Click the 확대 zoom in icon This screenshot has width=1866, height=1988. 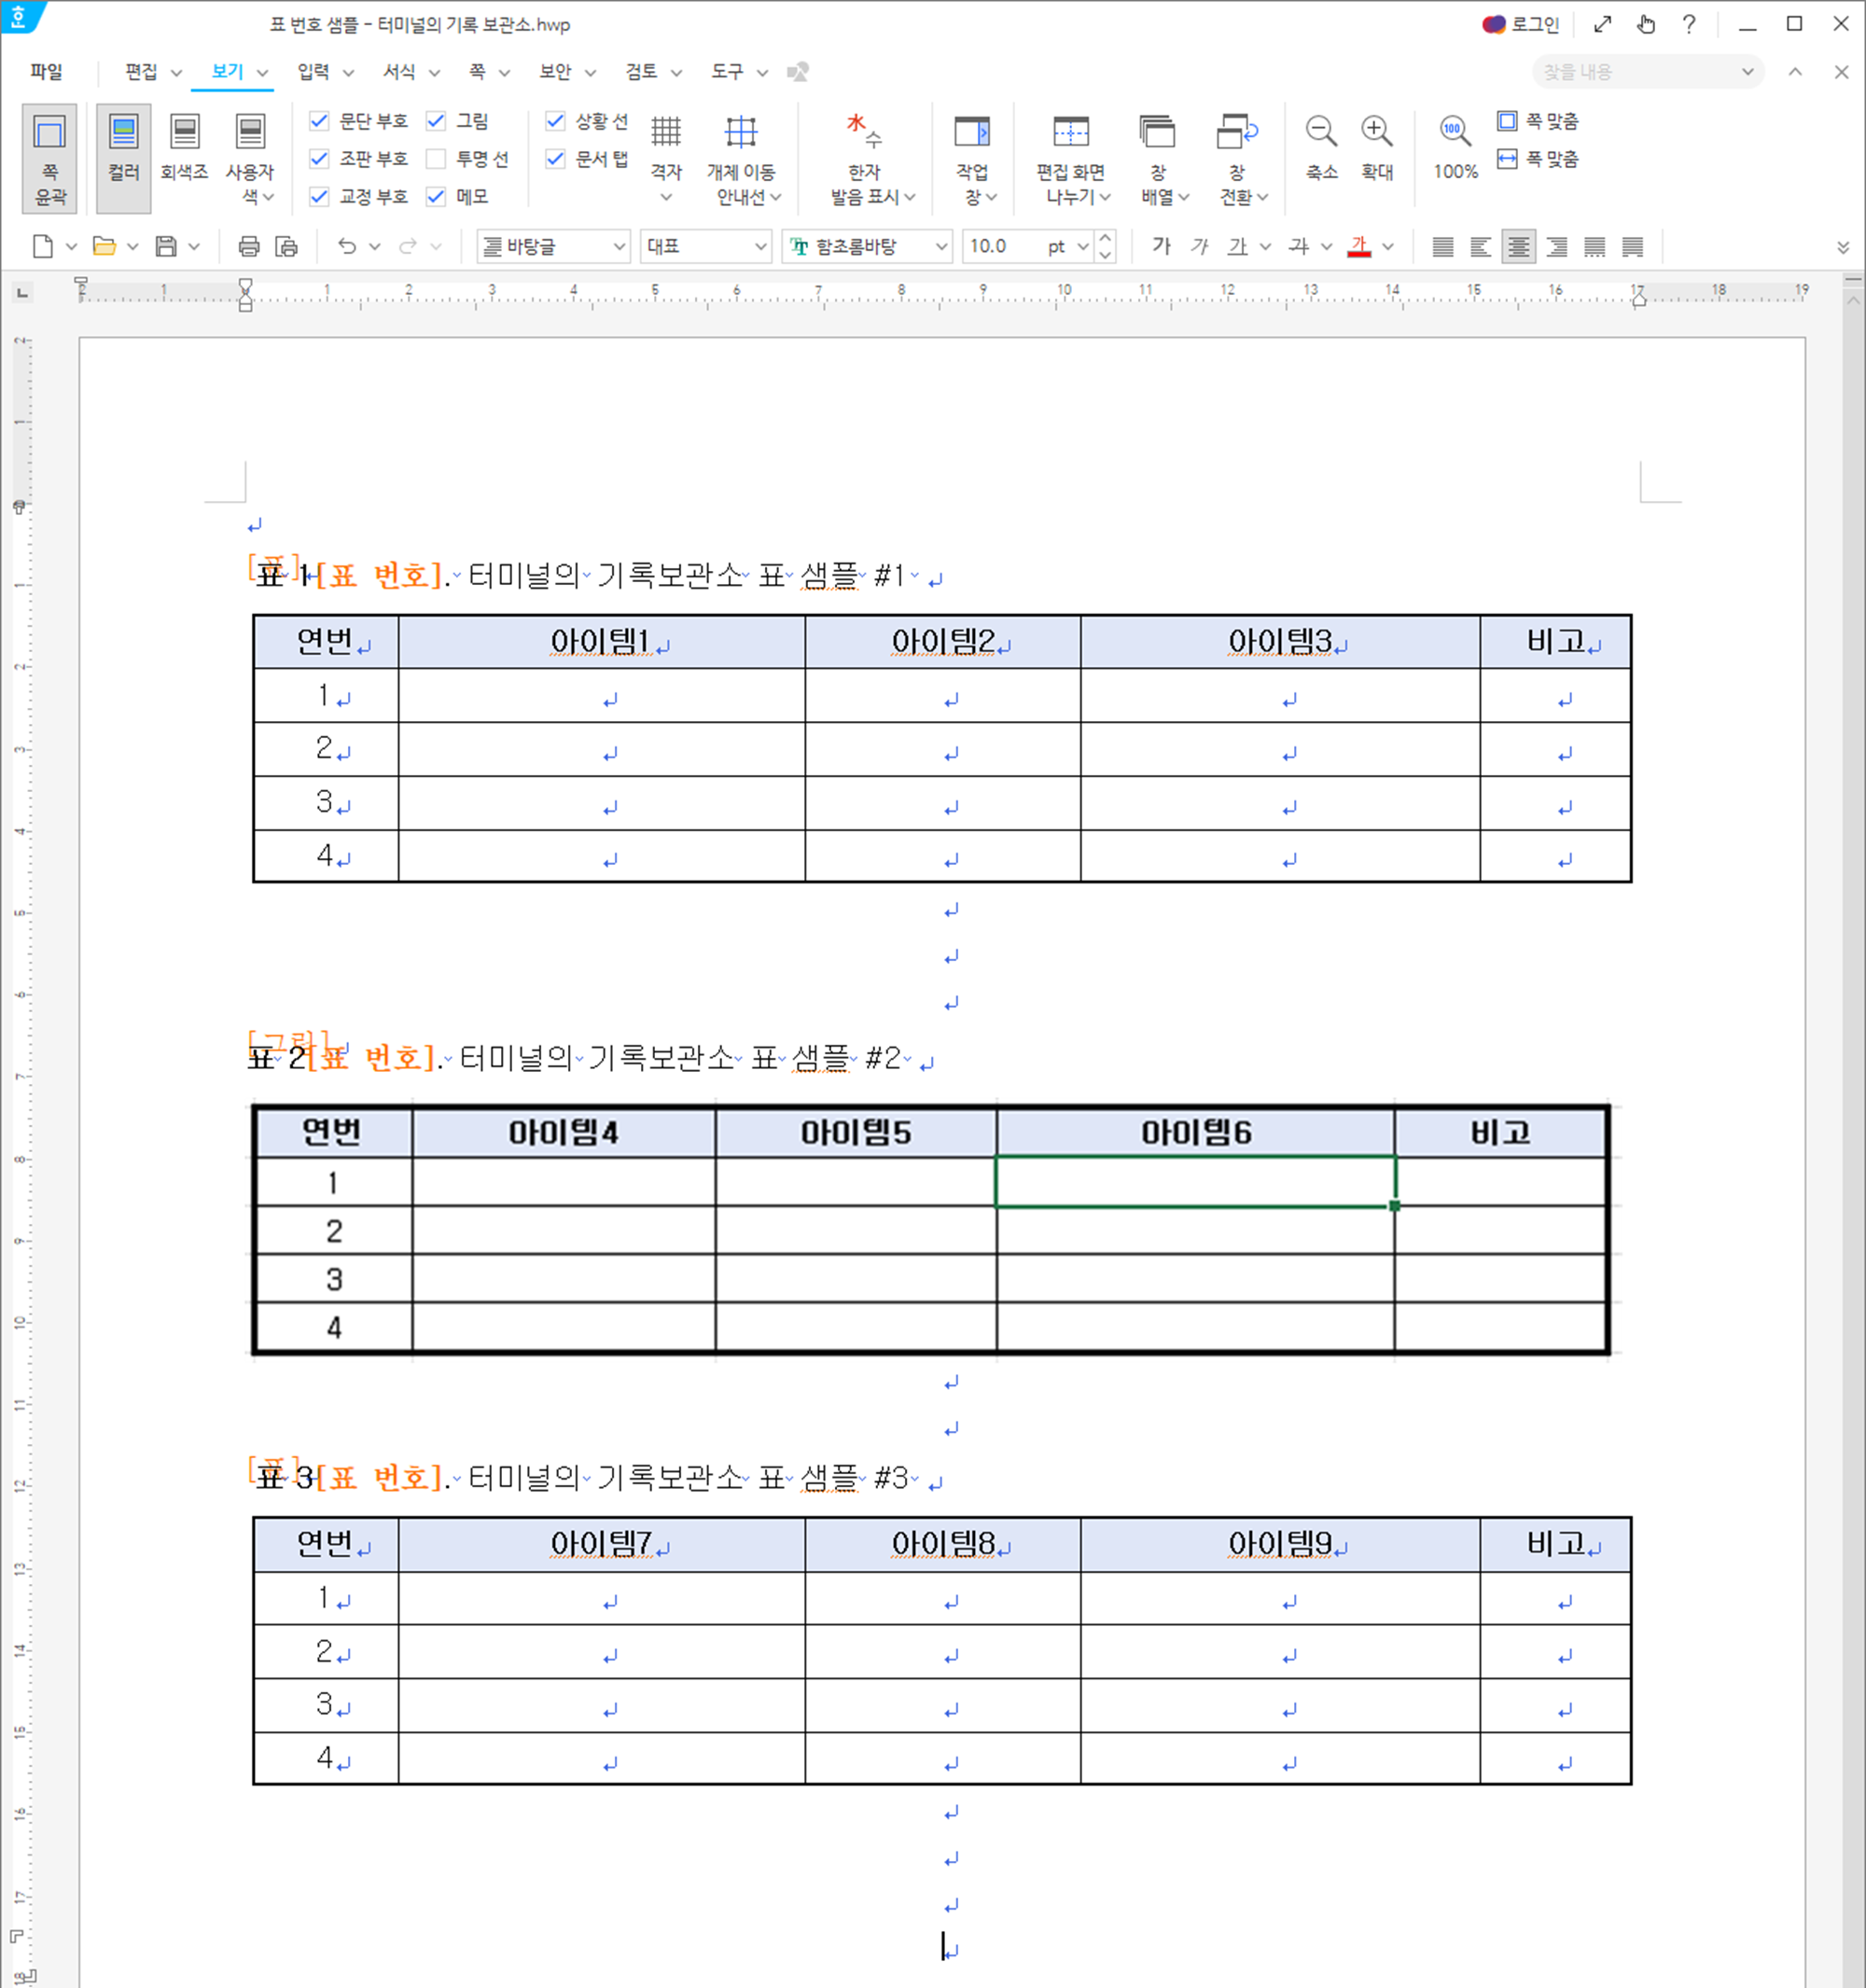tap(1377, 132)
